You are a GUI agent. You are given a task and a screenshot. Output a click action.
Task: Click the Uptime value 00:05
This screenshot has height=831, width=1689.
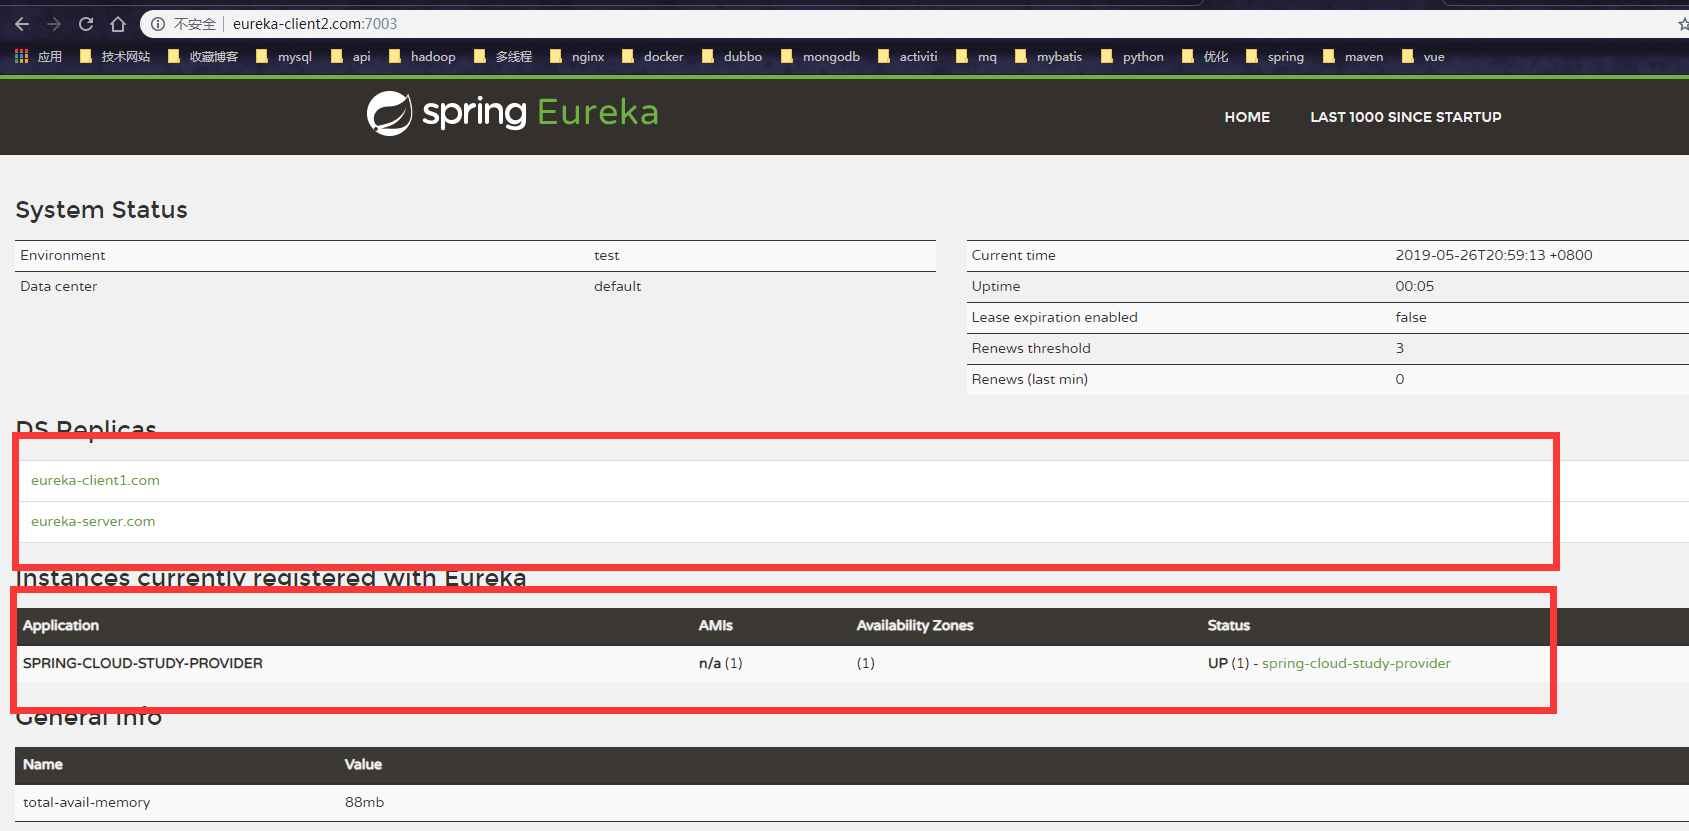click(x=1414, y=287)
